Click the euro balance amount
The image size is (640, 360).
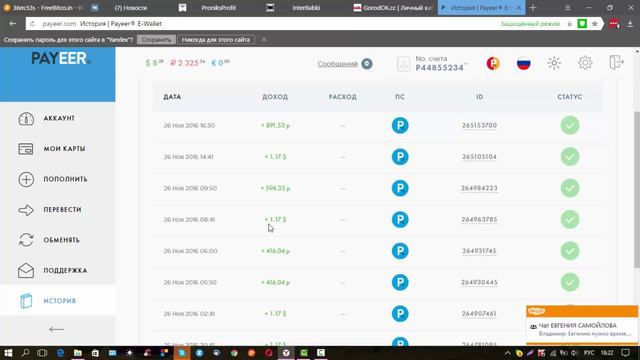(220, 63)
